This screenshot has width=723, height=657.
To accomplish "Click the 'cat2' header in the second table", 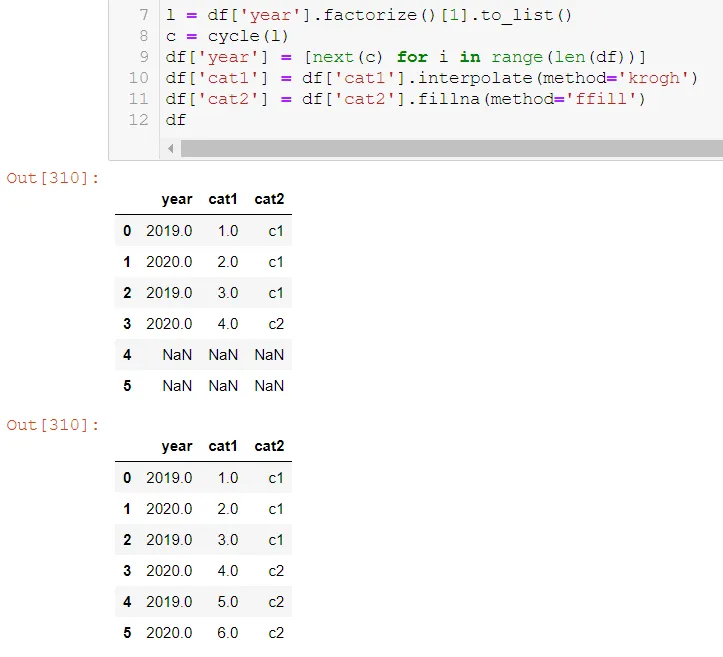I will point(269,446).
